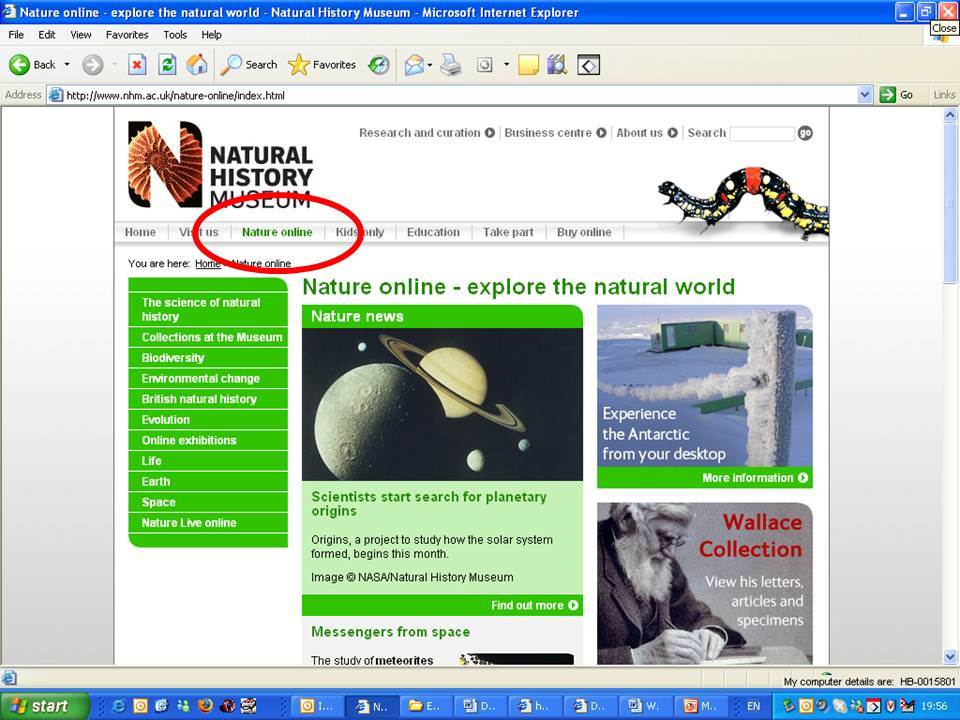The height and width of the screenshot is (720, 960).
Task: Open the Life sidebar link
Action: 208,461
